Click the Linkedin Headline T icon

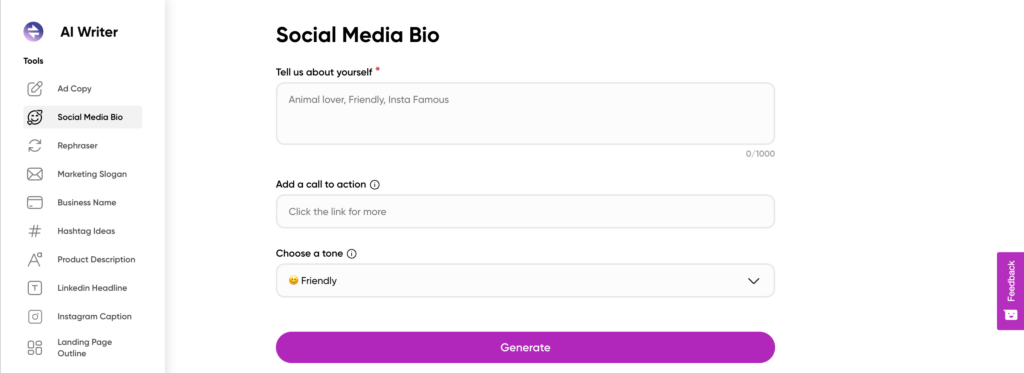click(x=35, y=288)
